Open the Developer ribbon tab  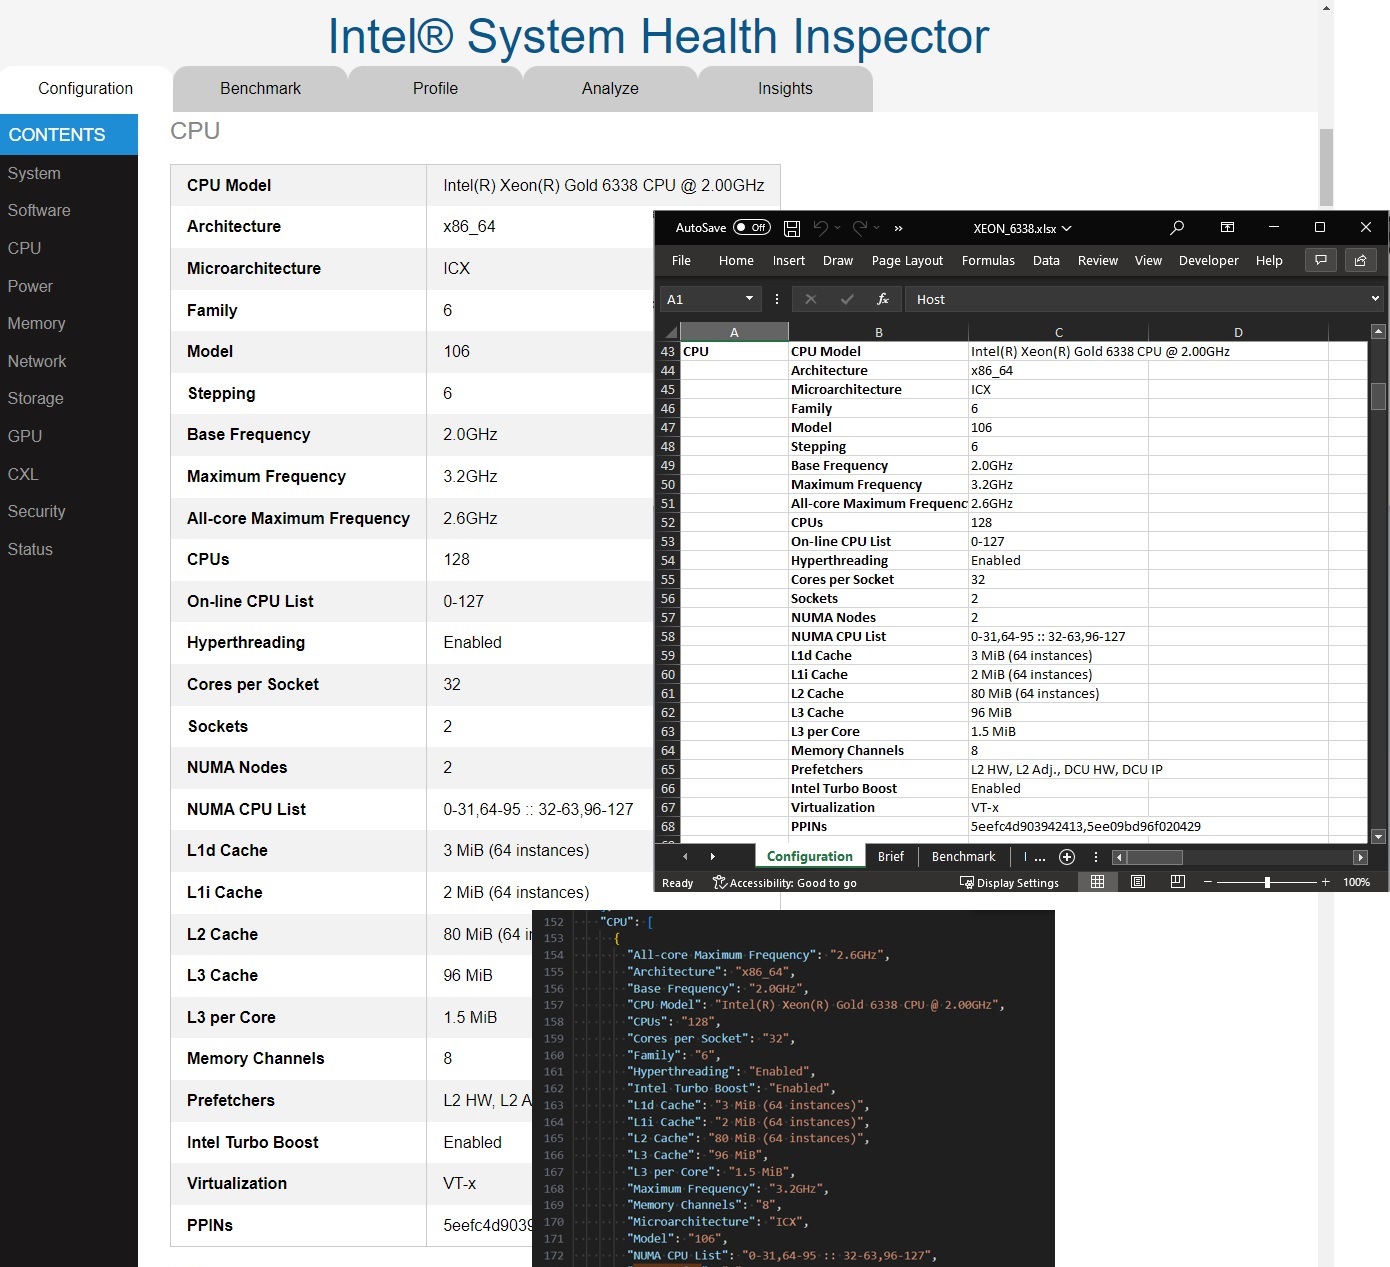click(x=1208, y=260)
